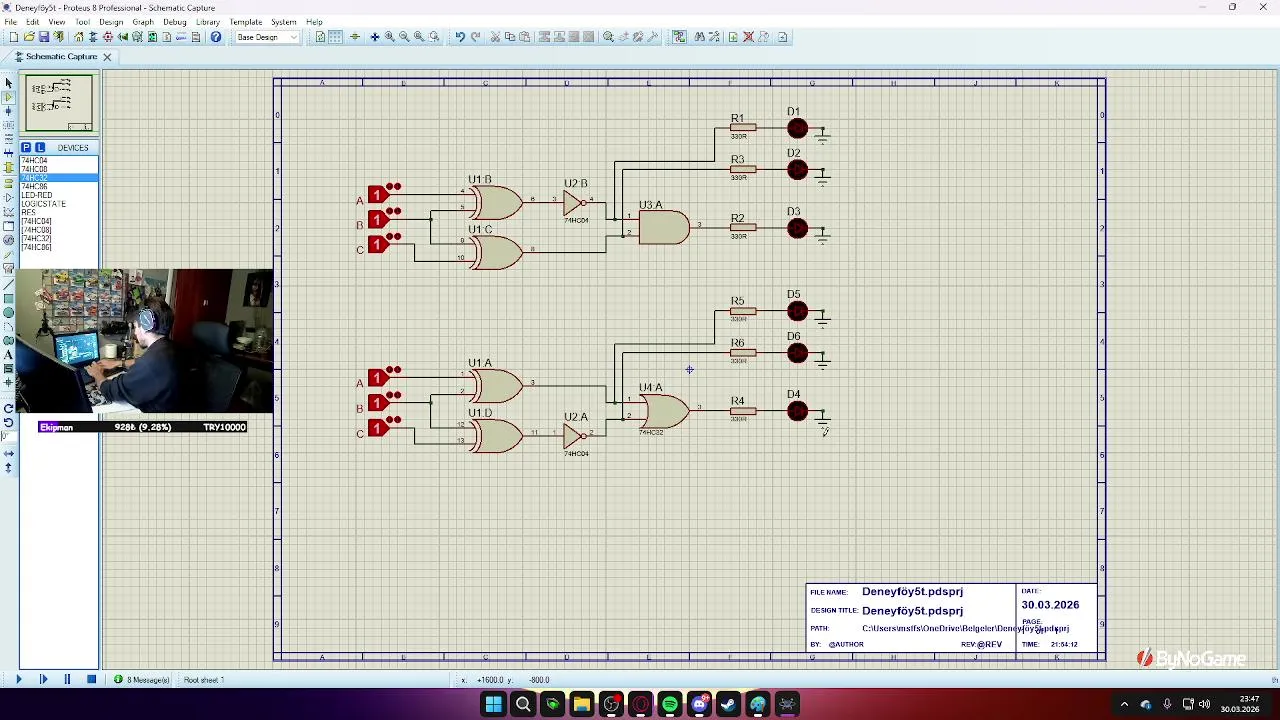Open the L library manager button
This screenshot has height=720, width=1280.
click(x=40, y=147)
